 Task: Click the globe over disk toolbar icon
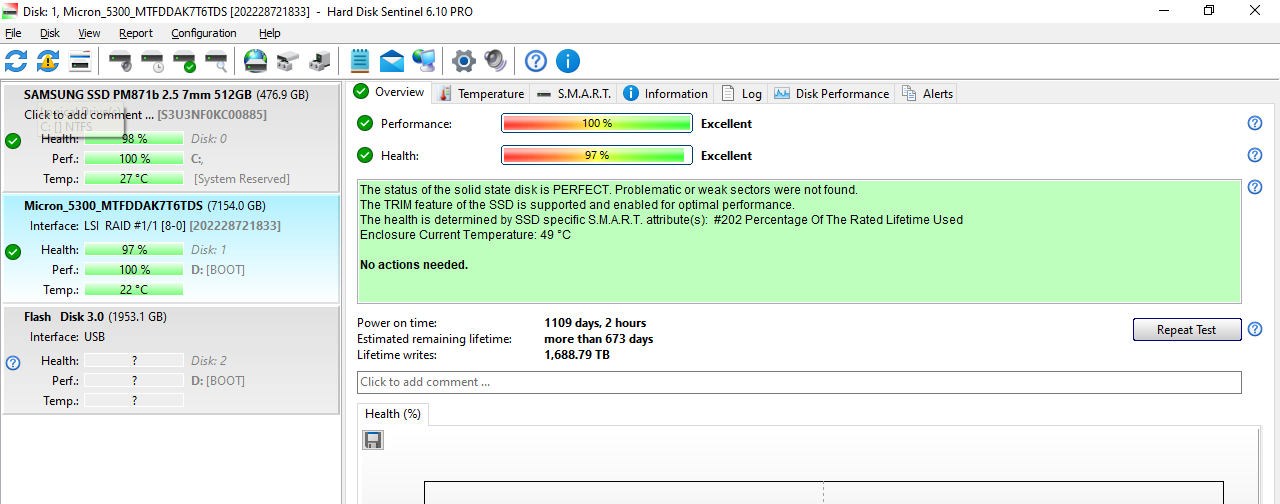pyautogui.click(x=256, y=61)
